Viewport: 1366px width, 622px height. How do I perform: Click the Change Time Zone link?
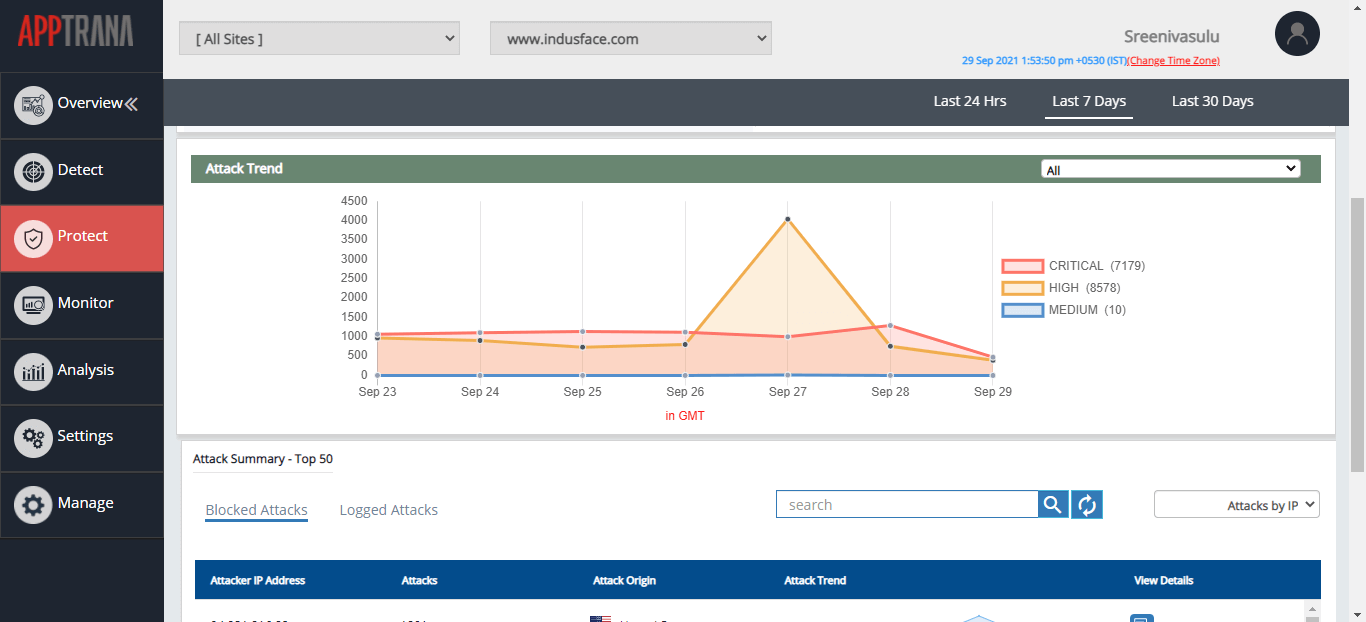point(1174,61)
